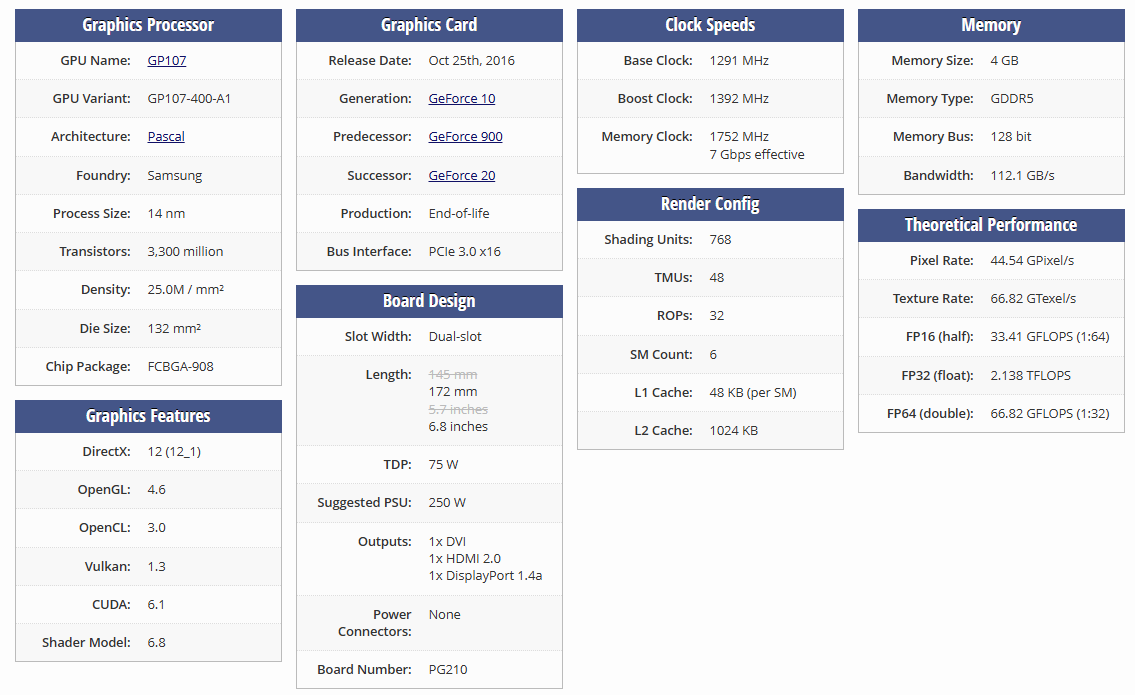Select the Theoretical Performance section header
The width and height of the screenshot is (1135, 695).
[x=991, y=225]
